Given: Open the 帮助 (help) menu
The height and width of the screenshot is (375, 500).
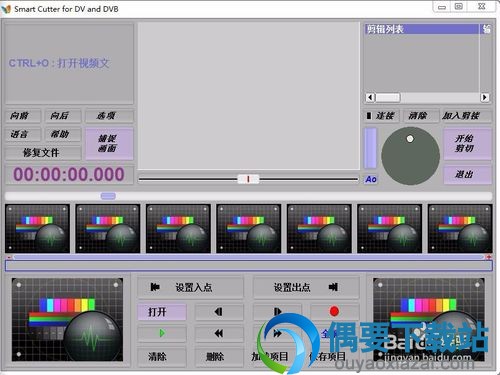Looking at the screenshot, I should pos(63,134).
